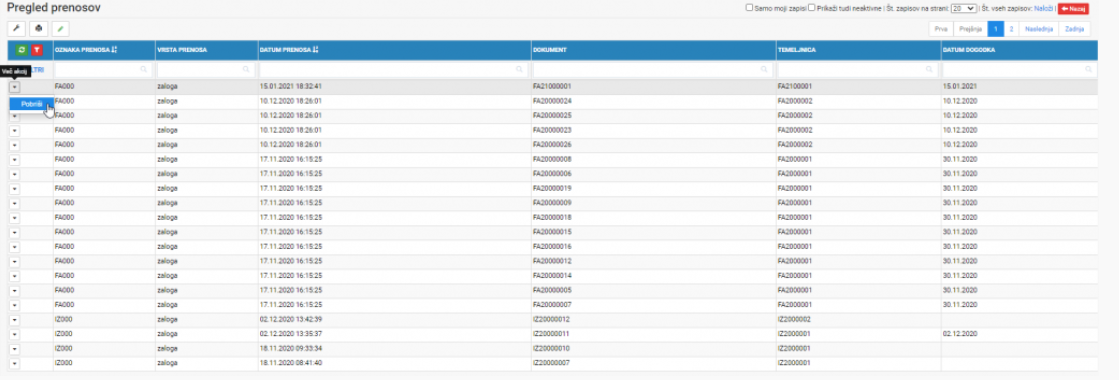Select page 1 in pagination
The image size is (1119, 380).
point(996,29)
